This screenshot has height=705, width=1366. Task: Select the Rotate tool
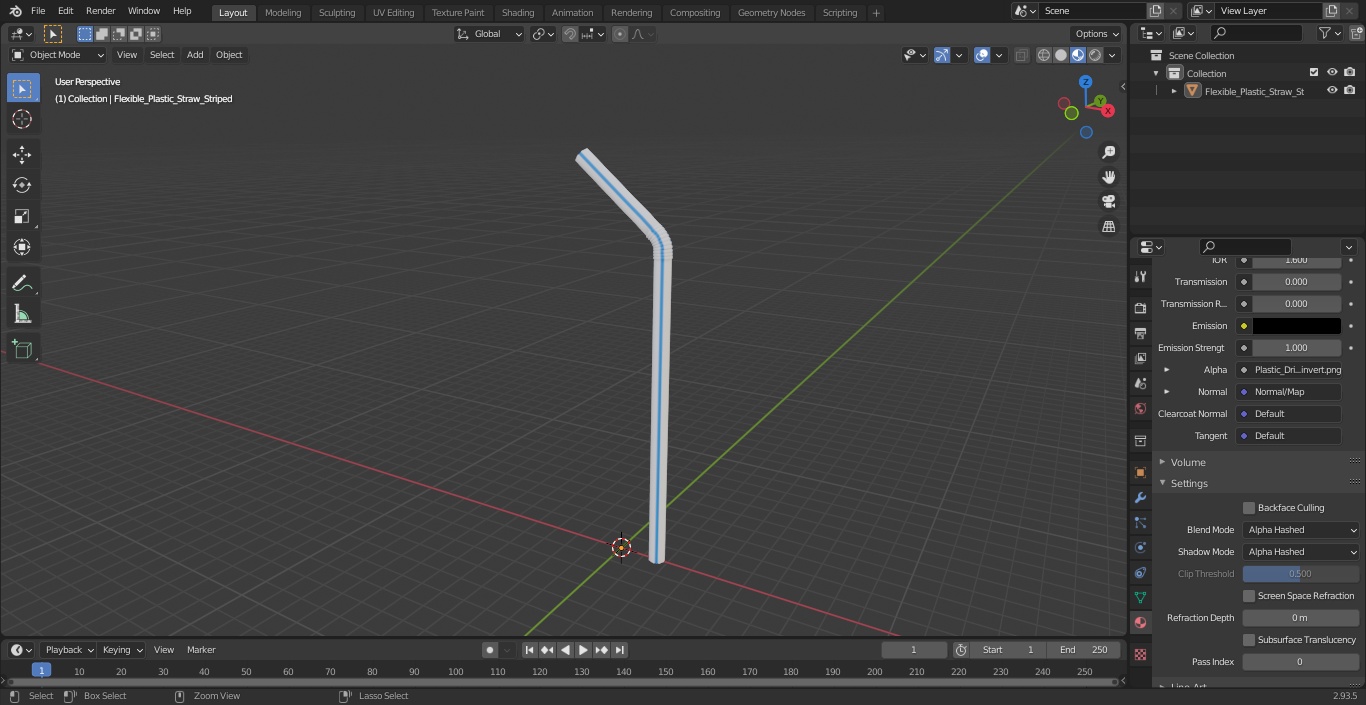[22, 185]
